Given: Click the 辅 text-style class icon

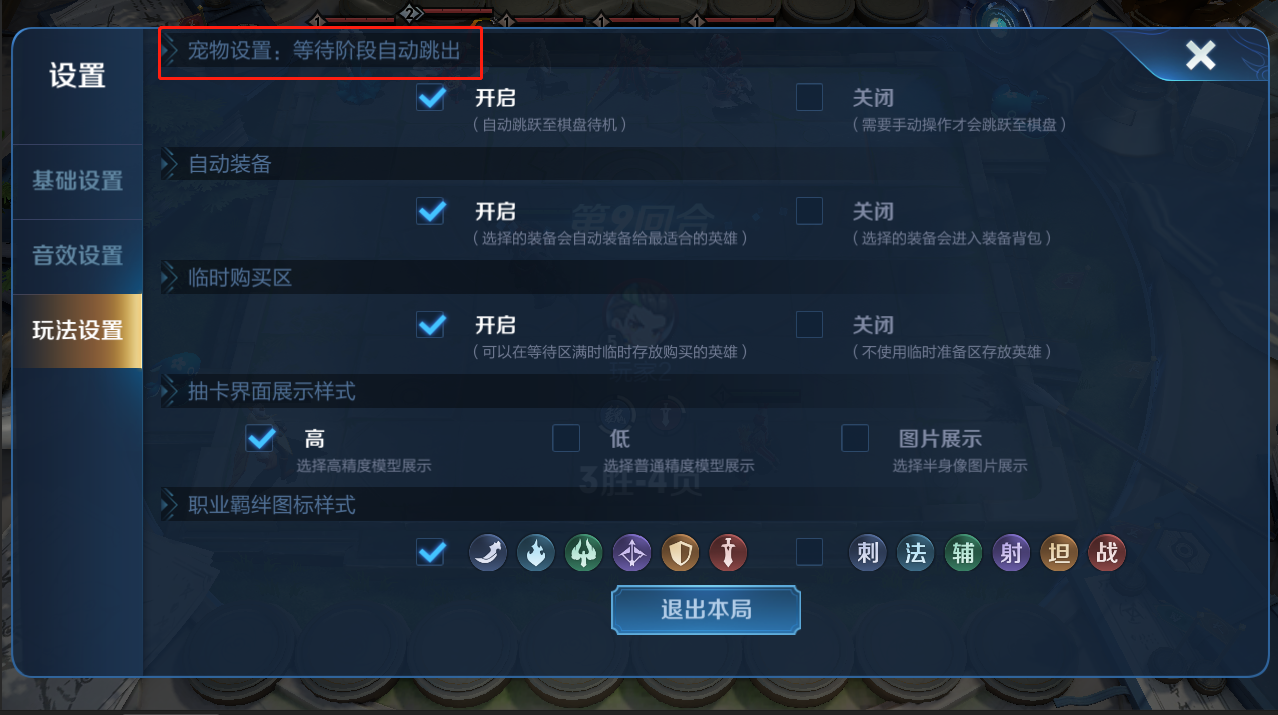Looking at the screenshot, I should (x=963, y=552).
